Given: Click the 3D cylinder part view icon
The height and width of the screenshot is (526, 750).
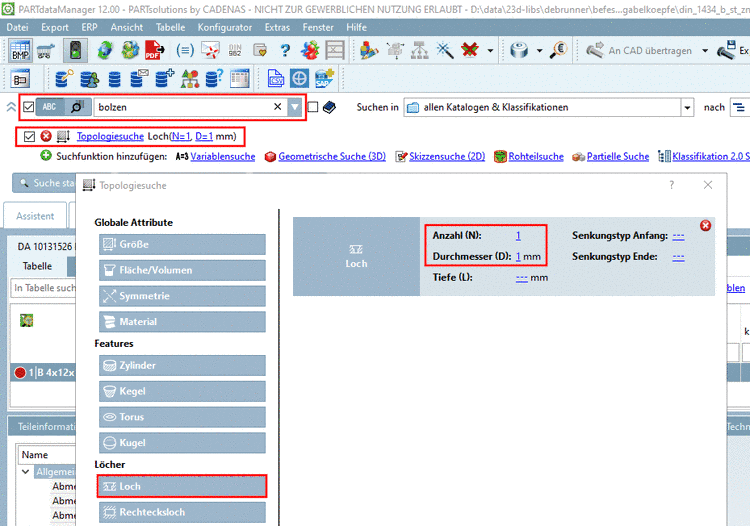Looking at the screenshot, I should (x=519, y=50).
